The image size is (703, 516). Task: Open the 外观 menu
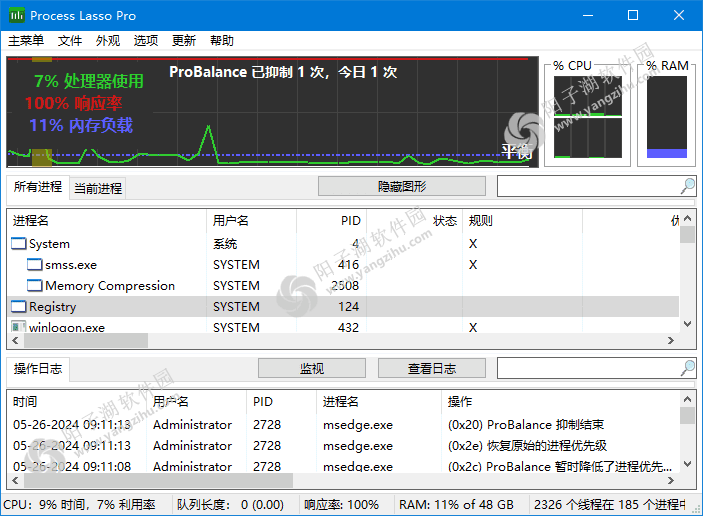[108, 41]
